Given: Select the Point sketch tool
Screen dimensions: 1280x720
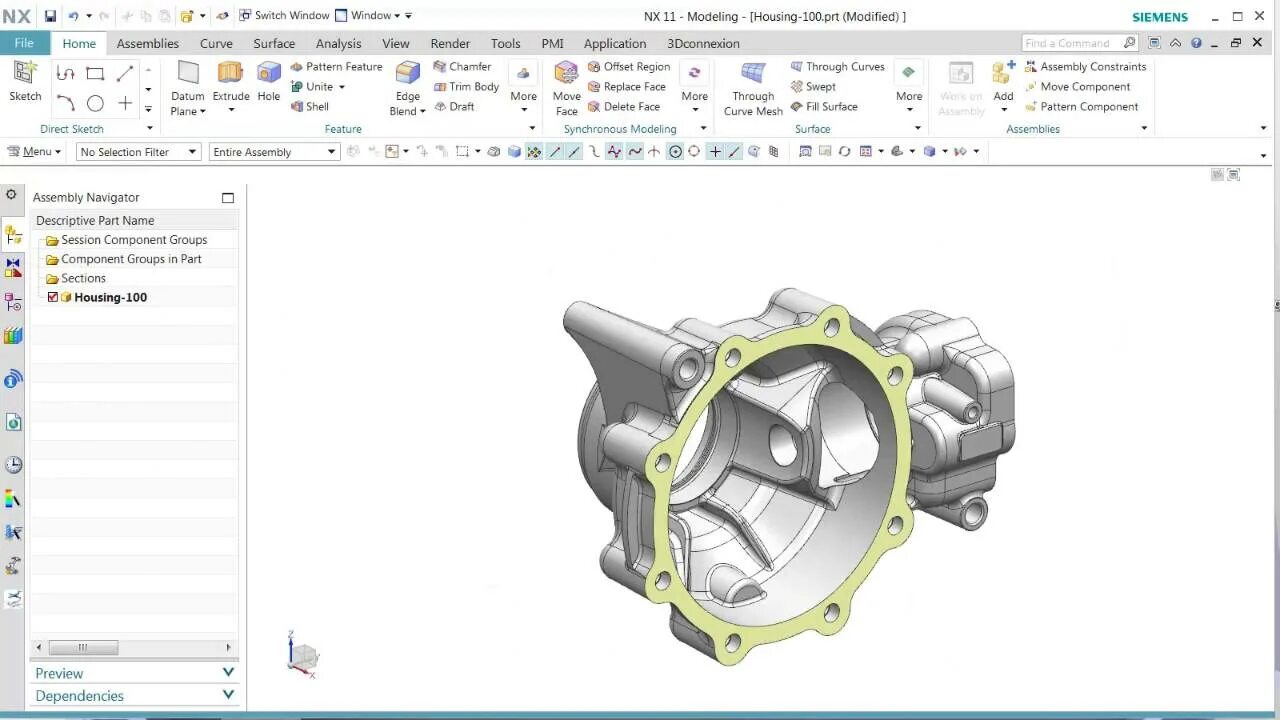Looking at the screenshot, I should click(x=125, y=103).
